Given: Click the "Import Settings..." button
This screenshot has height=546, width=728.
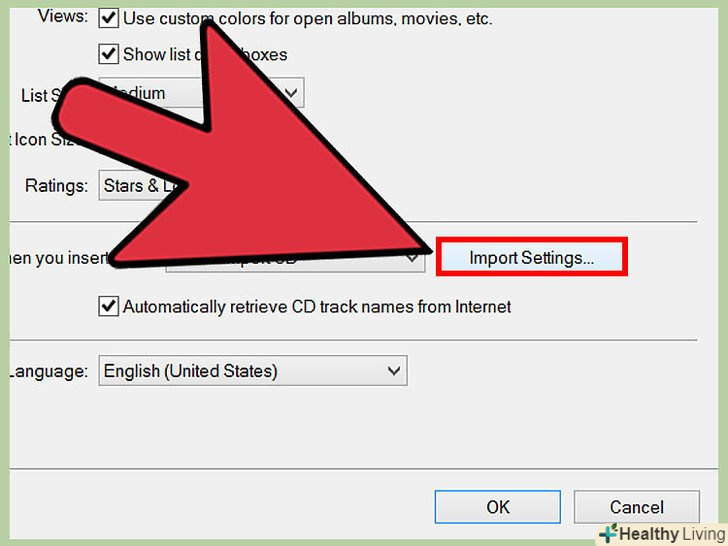Looking at the screenshot, I should click(x=532, y=257).
